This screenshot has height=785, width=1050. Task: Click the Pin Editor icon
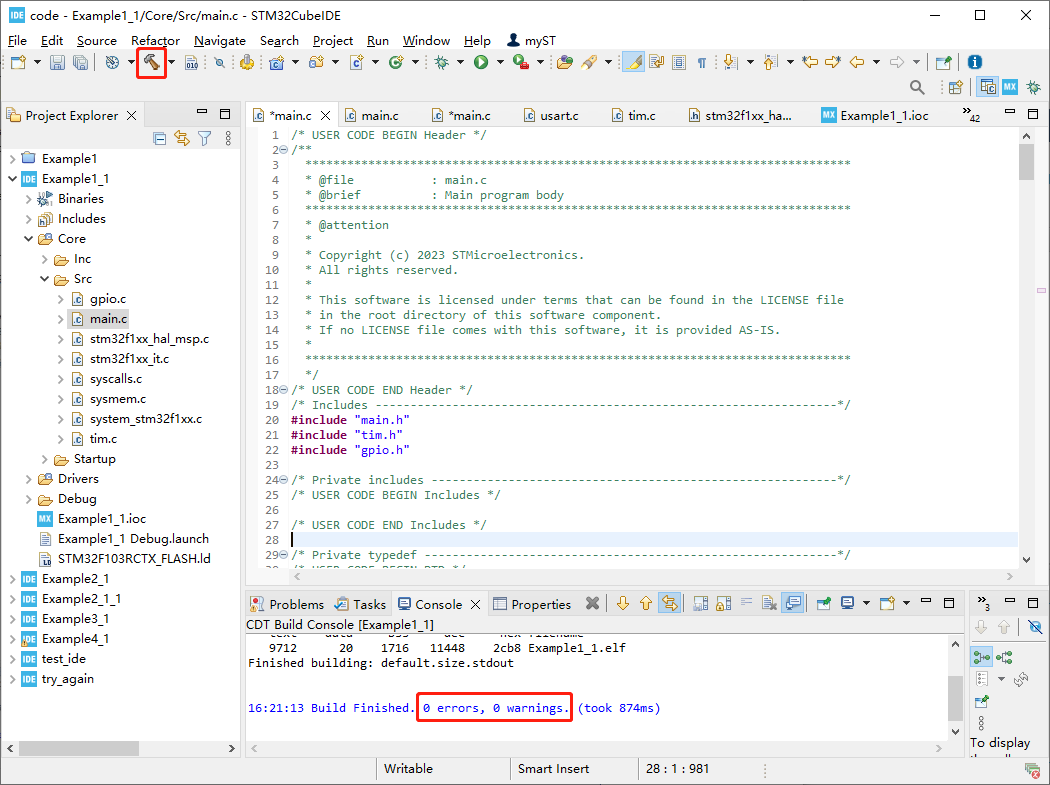point(944,62)
